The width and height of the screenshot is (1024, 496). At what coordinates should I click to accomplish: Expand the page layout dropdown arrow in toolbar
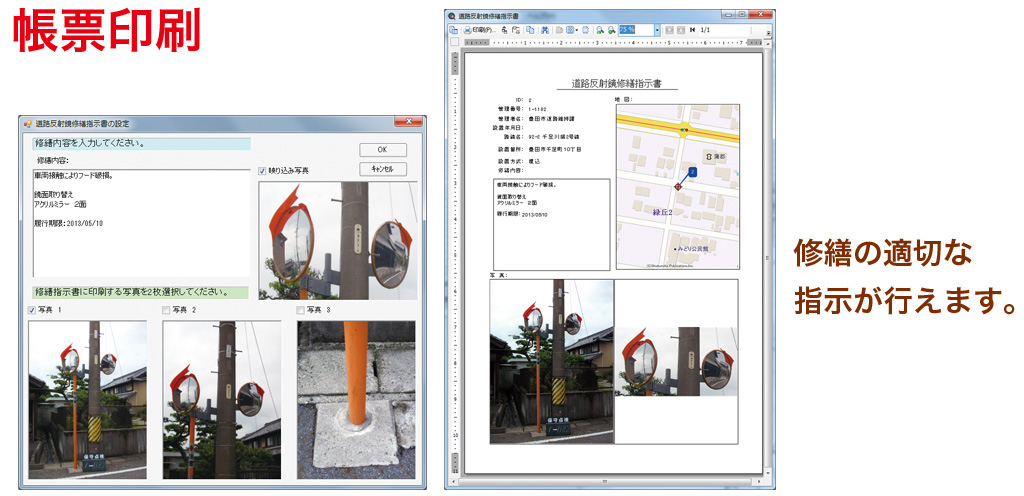point(577,31)
